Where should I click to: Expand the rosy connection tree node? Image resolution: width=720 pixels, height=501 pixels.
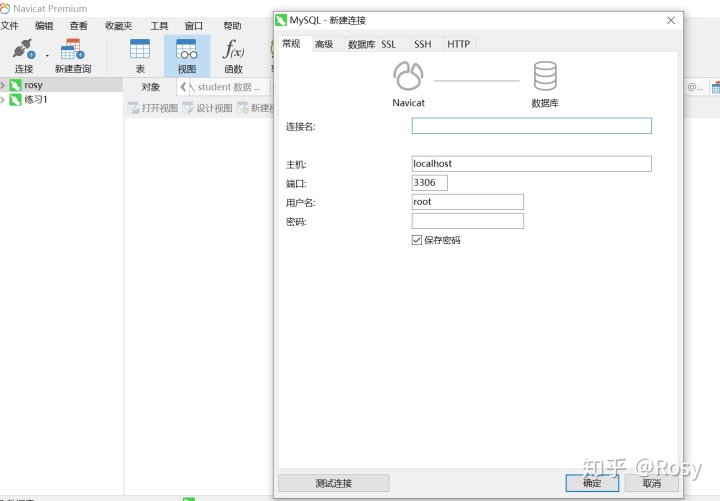3,85
